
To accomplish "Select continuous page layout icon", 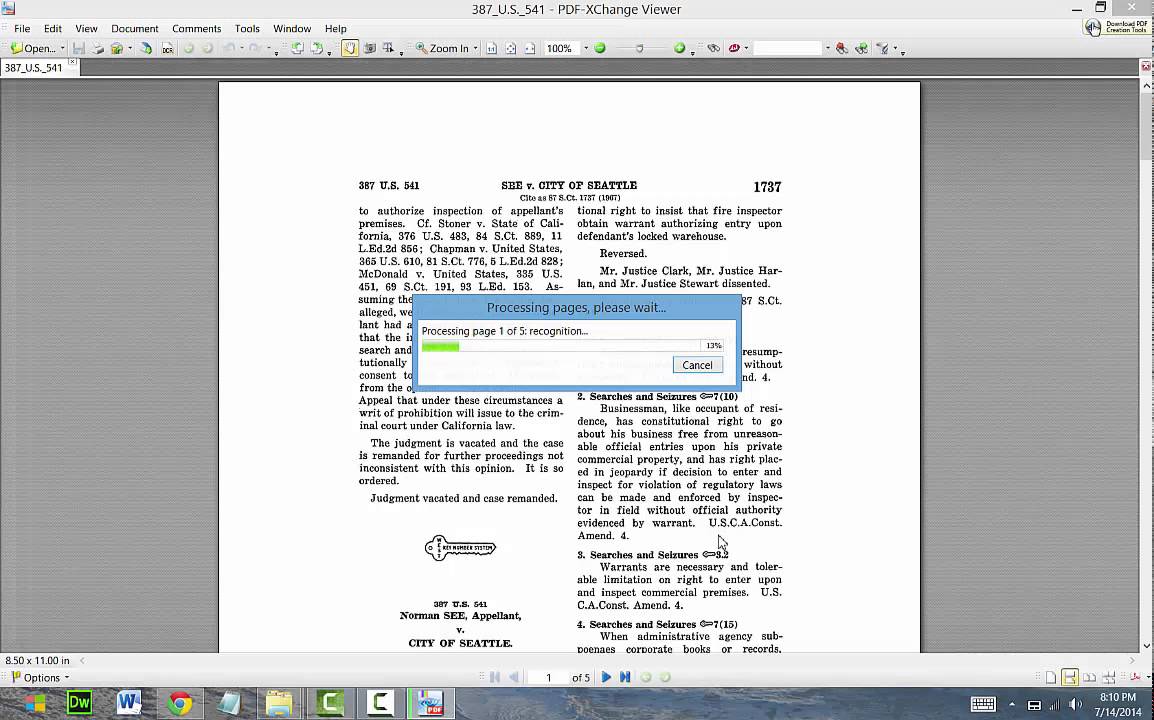I will coord(1070,677).
